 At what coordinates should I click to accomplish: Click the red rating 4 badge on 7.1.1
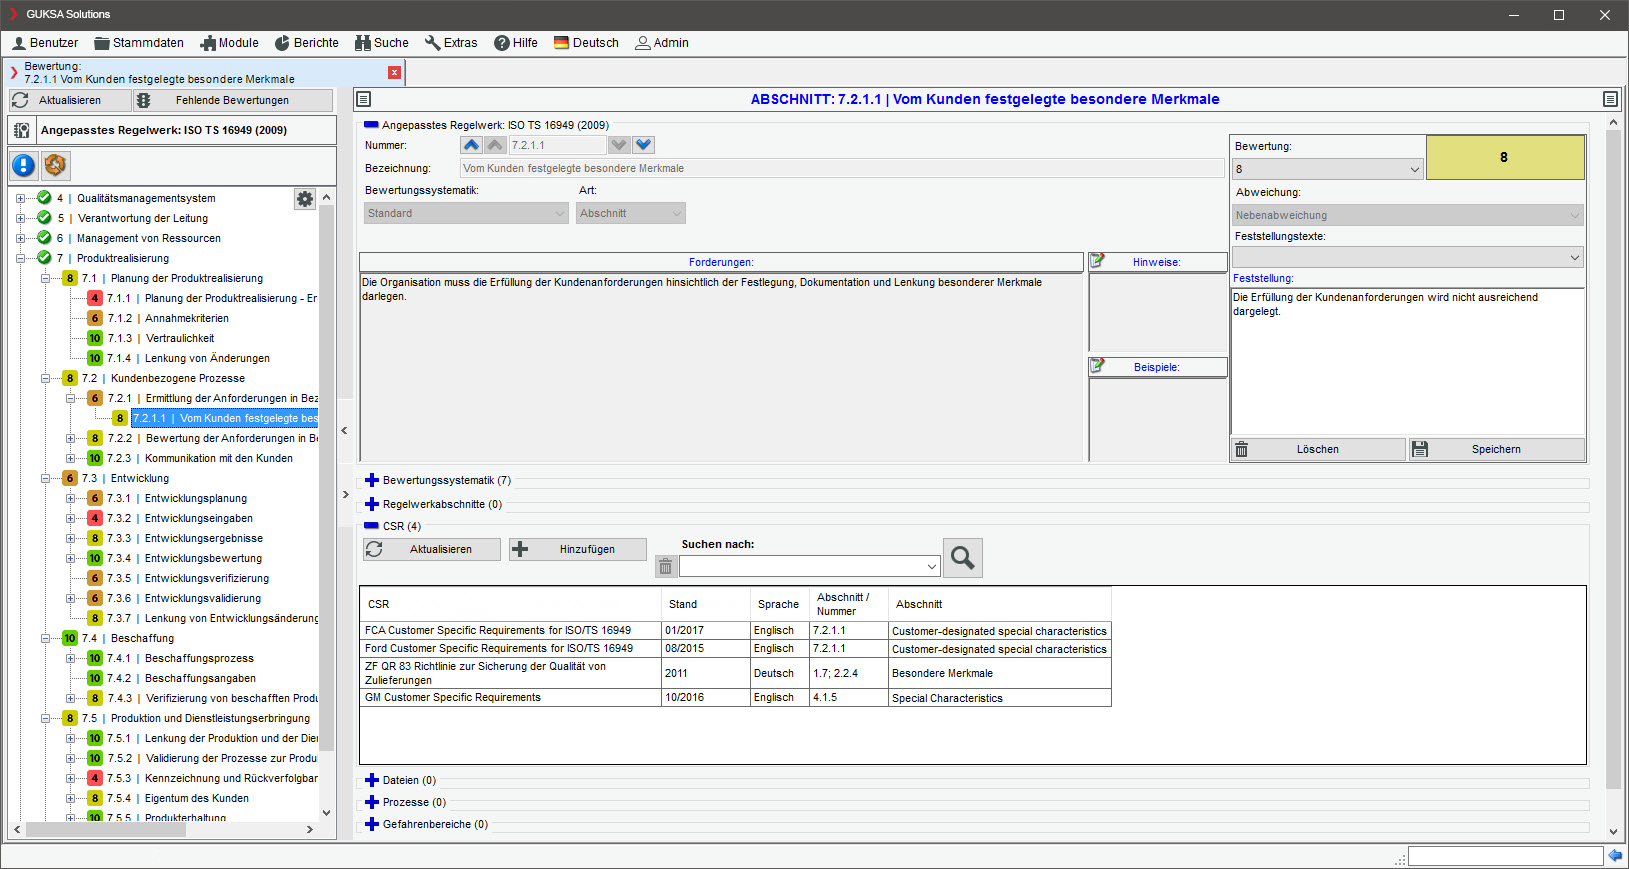[x=95, y=298]
